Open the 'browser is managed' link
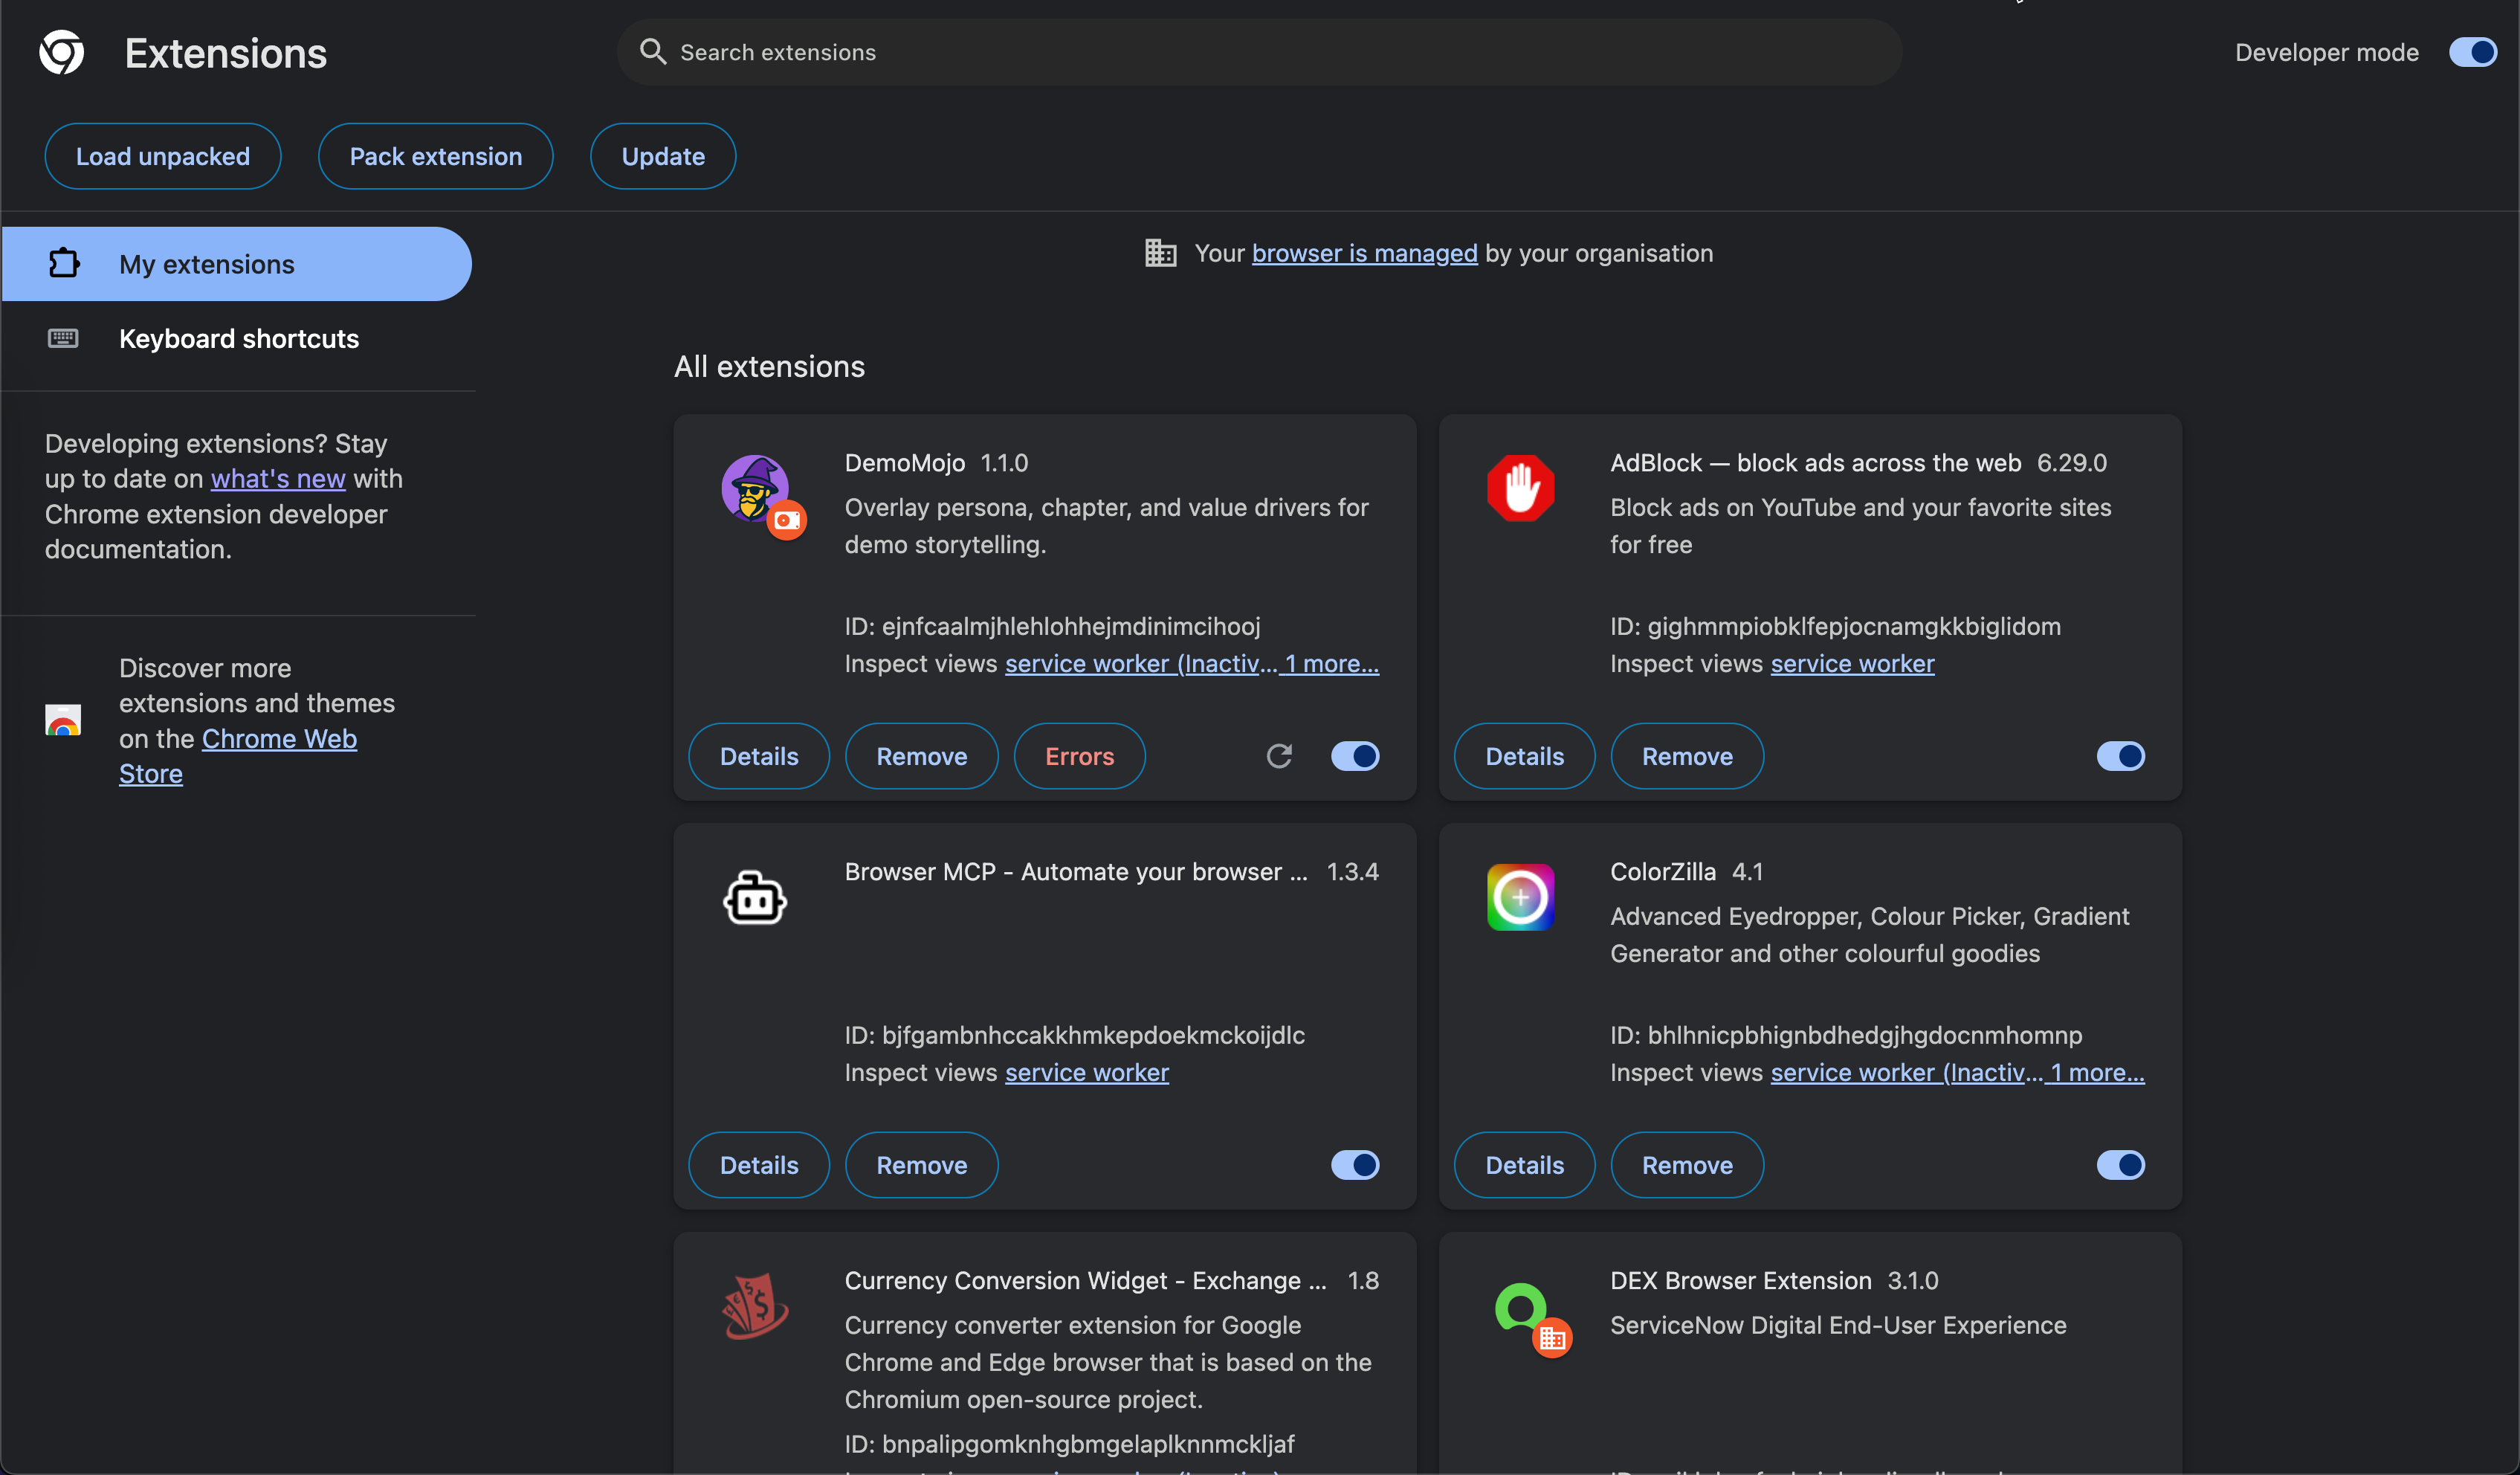The image size is (2520, 1475). click(1364, 253)
